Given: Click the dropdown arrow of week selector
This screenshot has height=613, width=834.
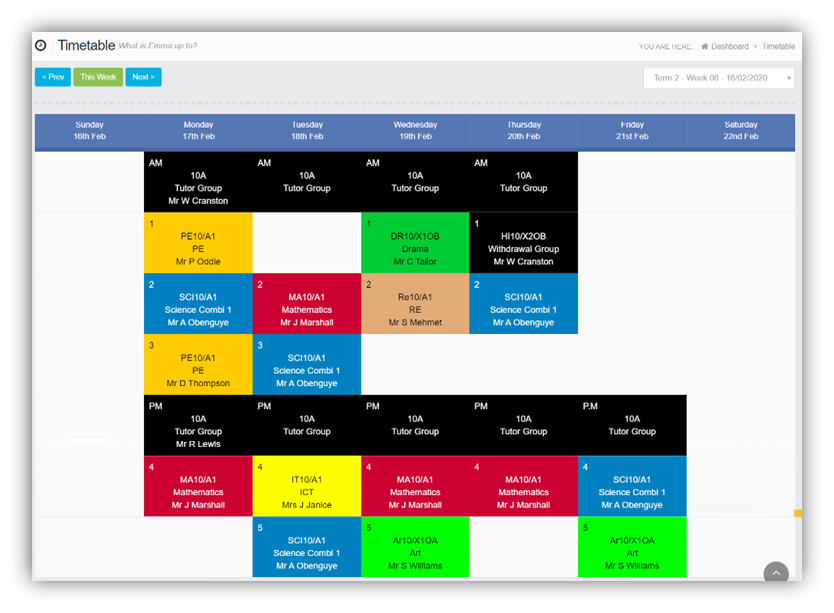Looking at the screenshot, I should 788,78.
